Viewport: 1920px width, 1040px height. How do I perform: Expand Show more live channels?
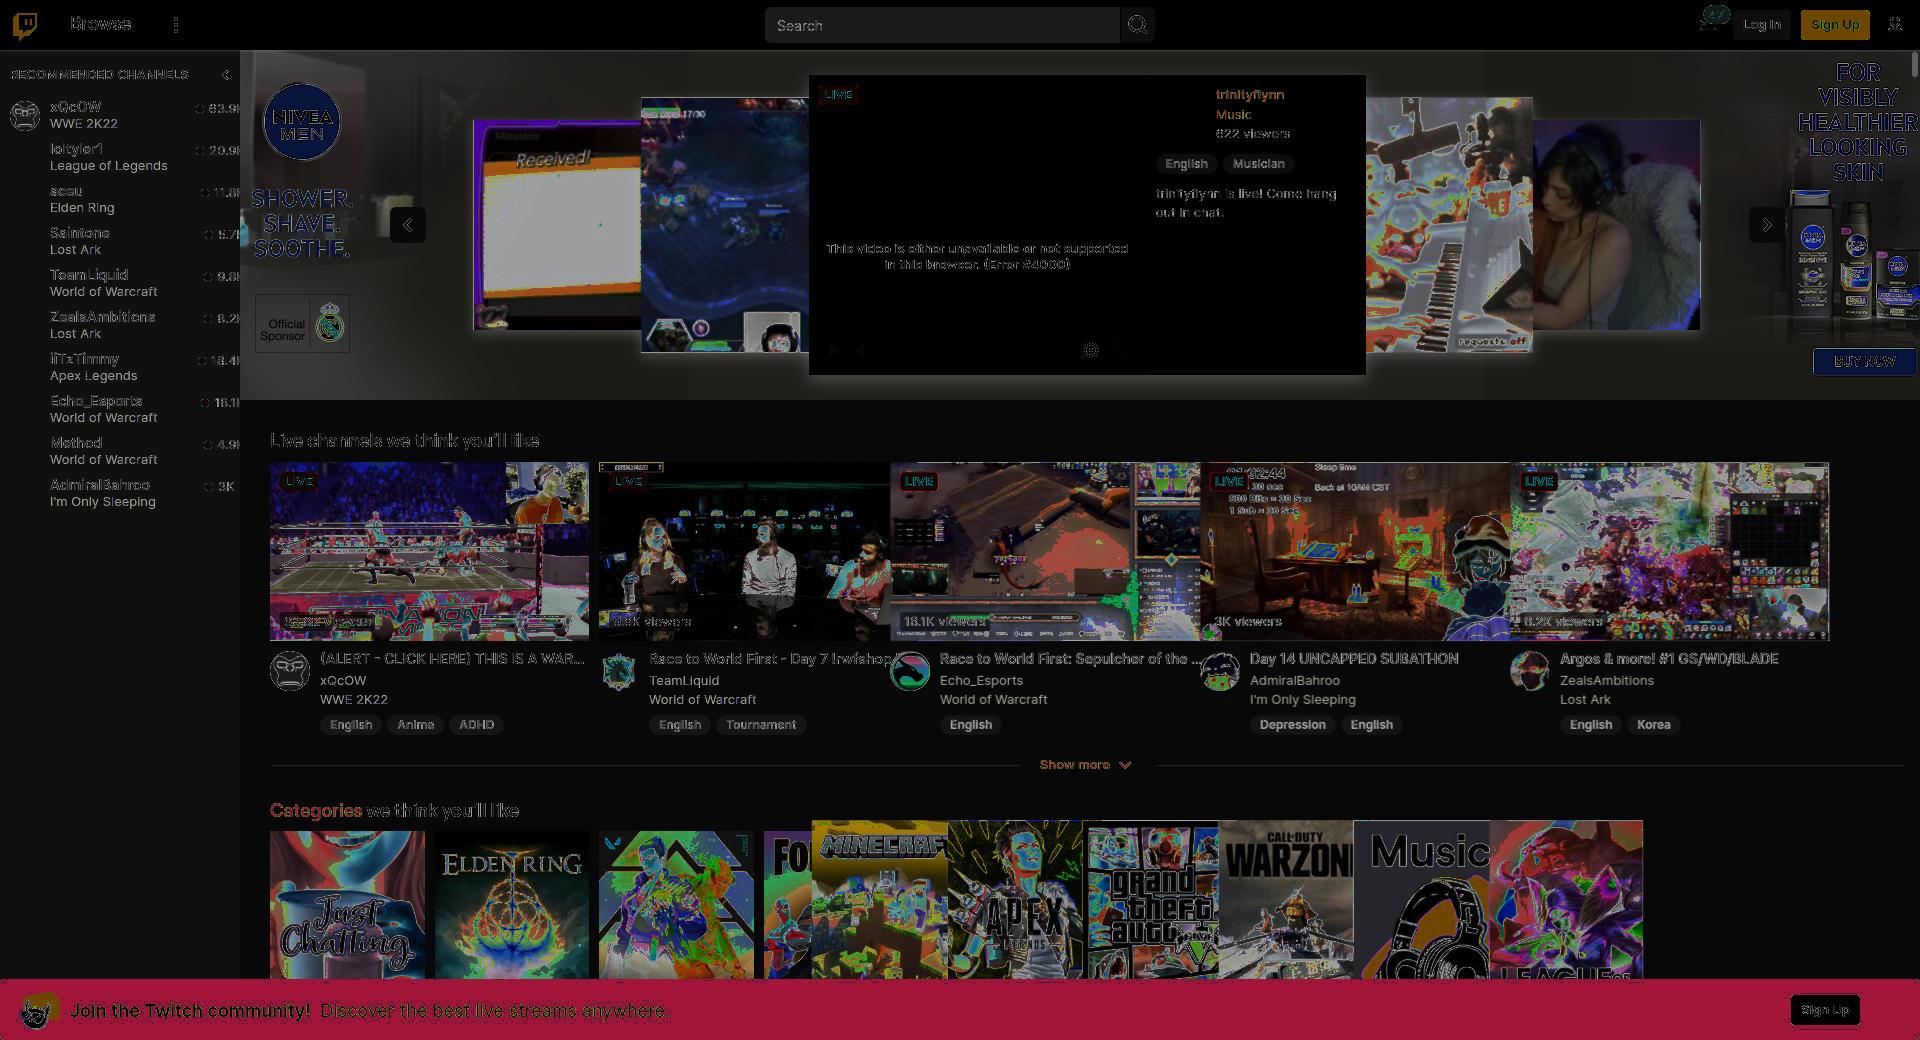[1085, 765]
